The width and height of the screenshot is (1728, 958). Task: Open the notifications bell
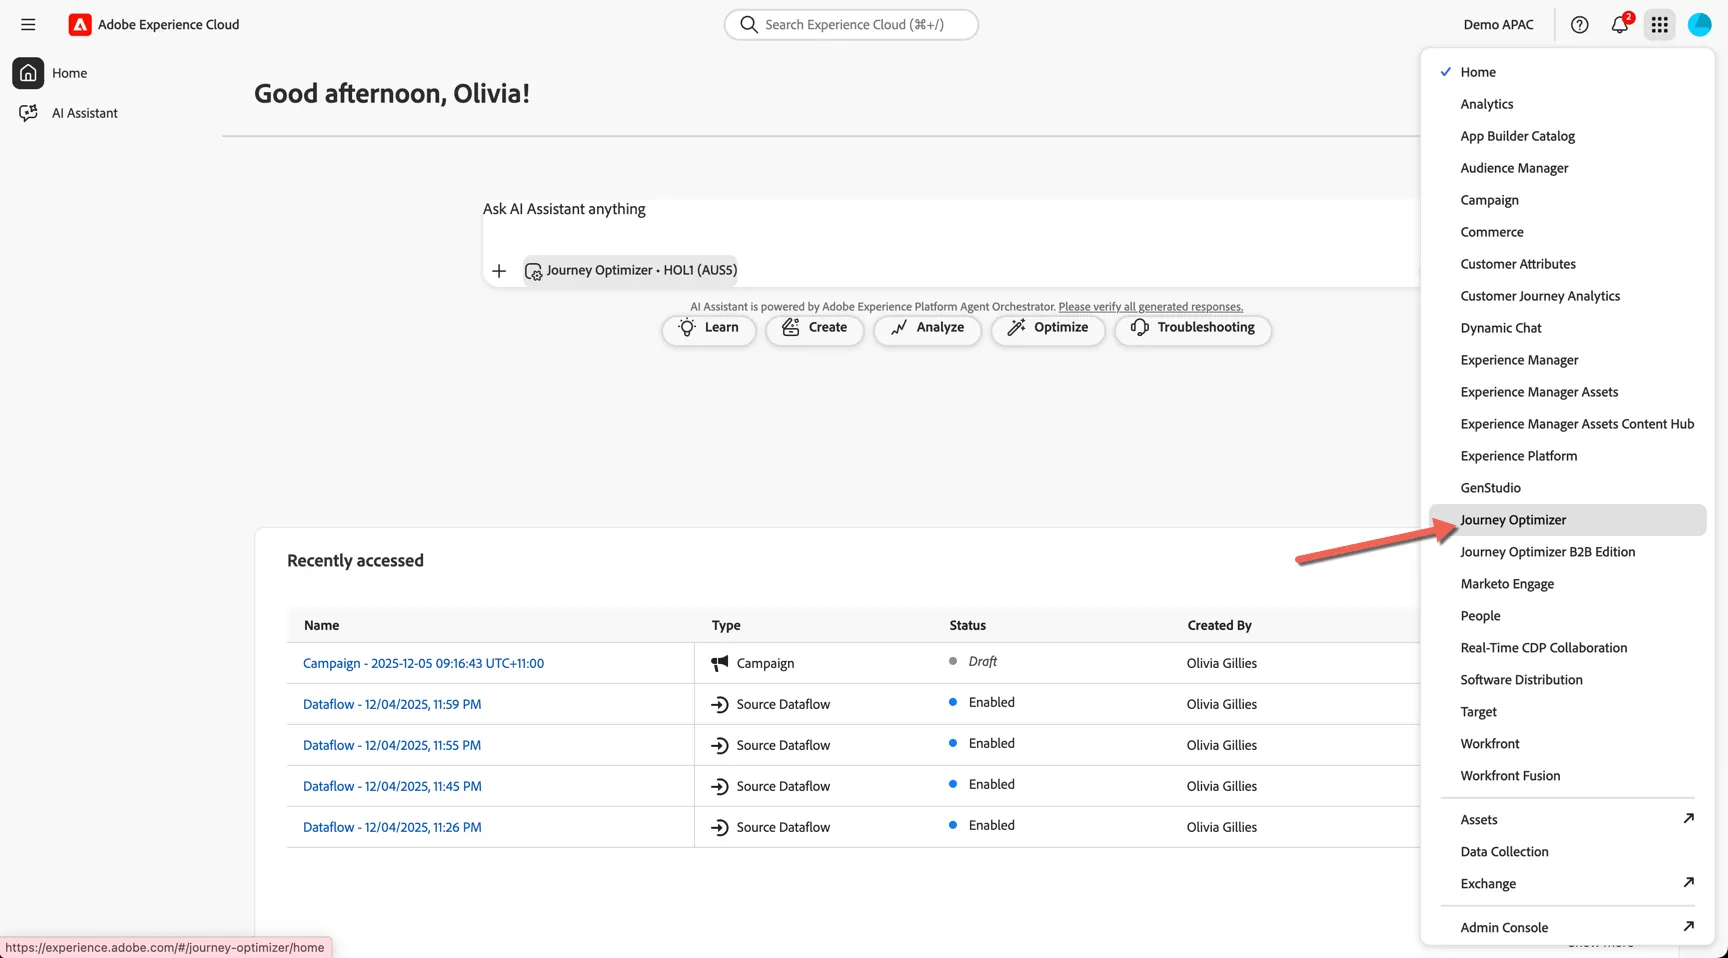(x=1620, y=25)
